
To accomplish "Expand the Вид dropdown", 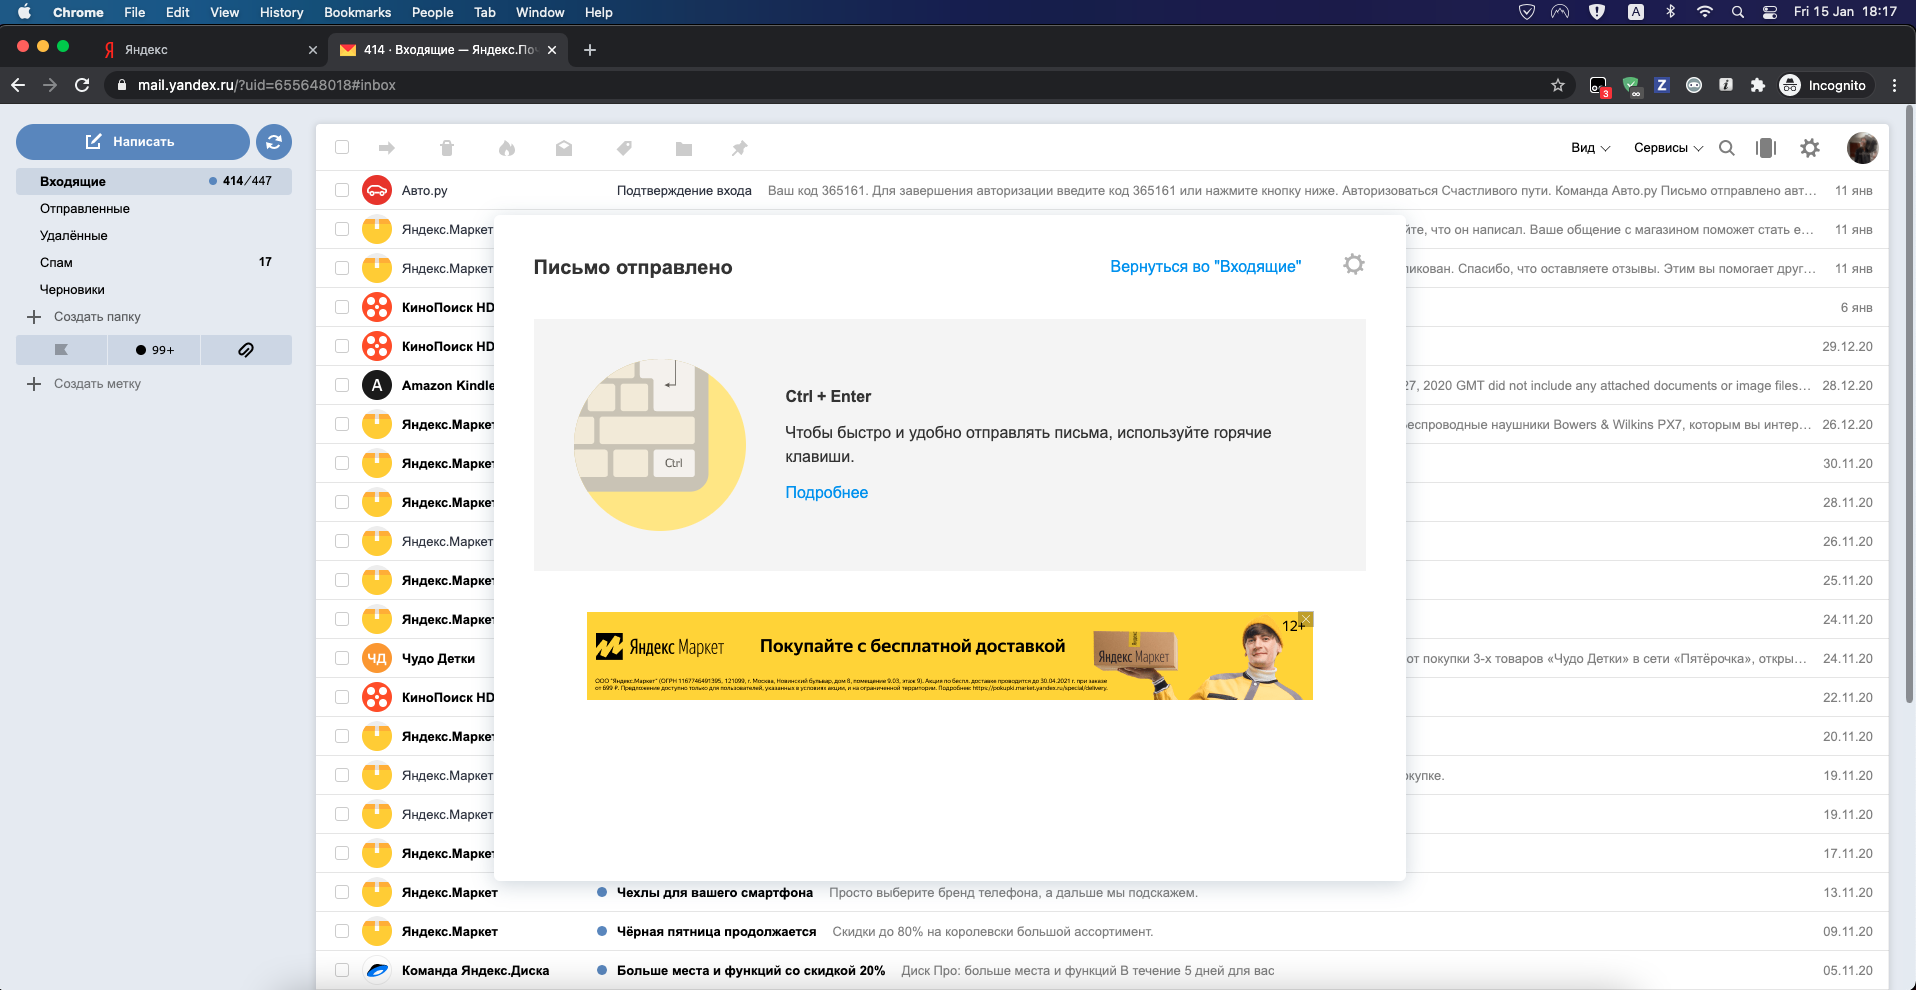I will coord(1589,147).
